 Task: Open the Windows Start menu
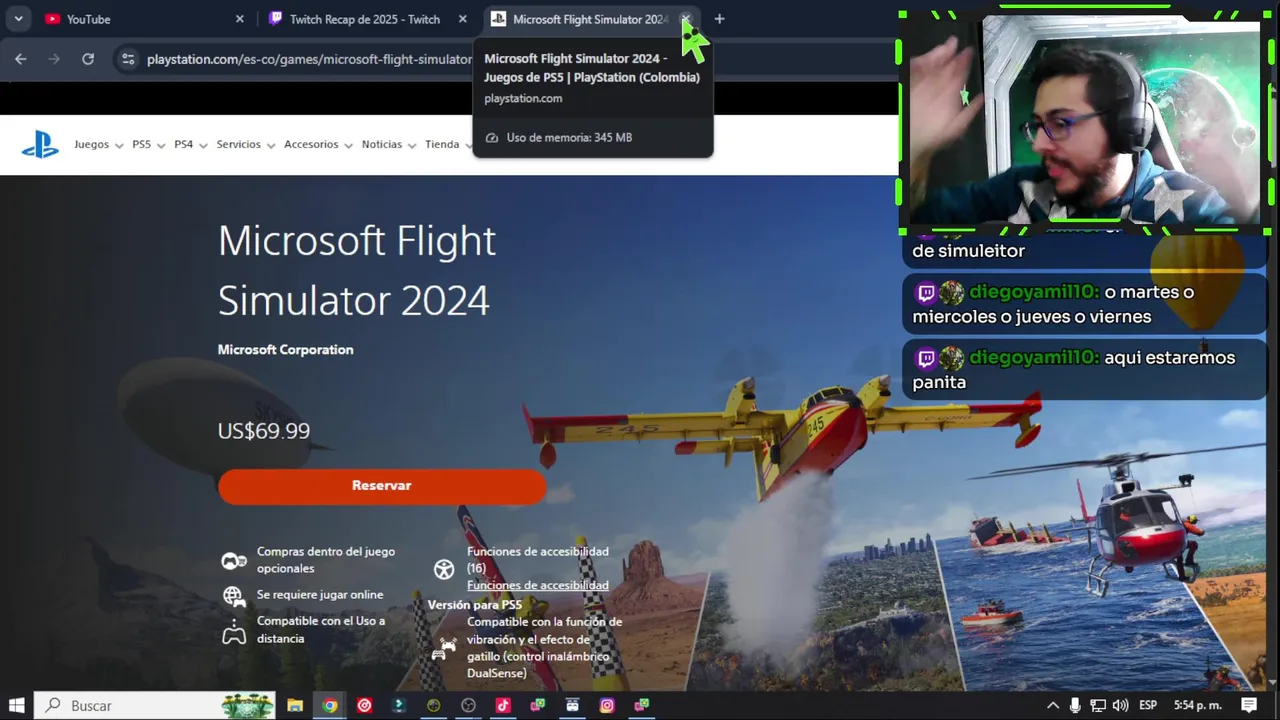16,705
